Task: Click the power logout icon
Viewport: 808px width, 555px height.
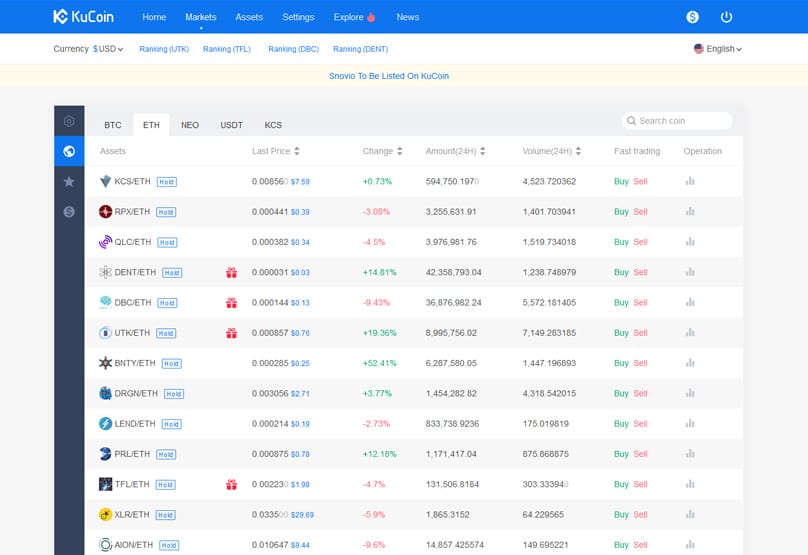Action: click(726, 17)
